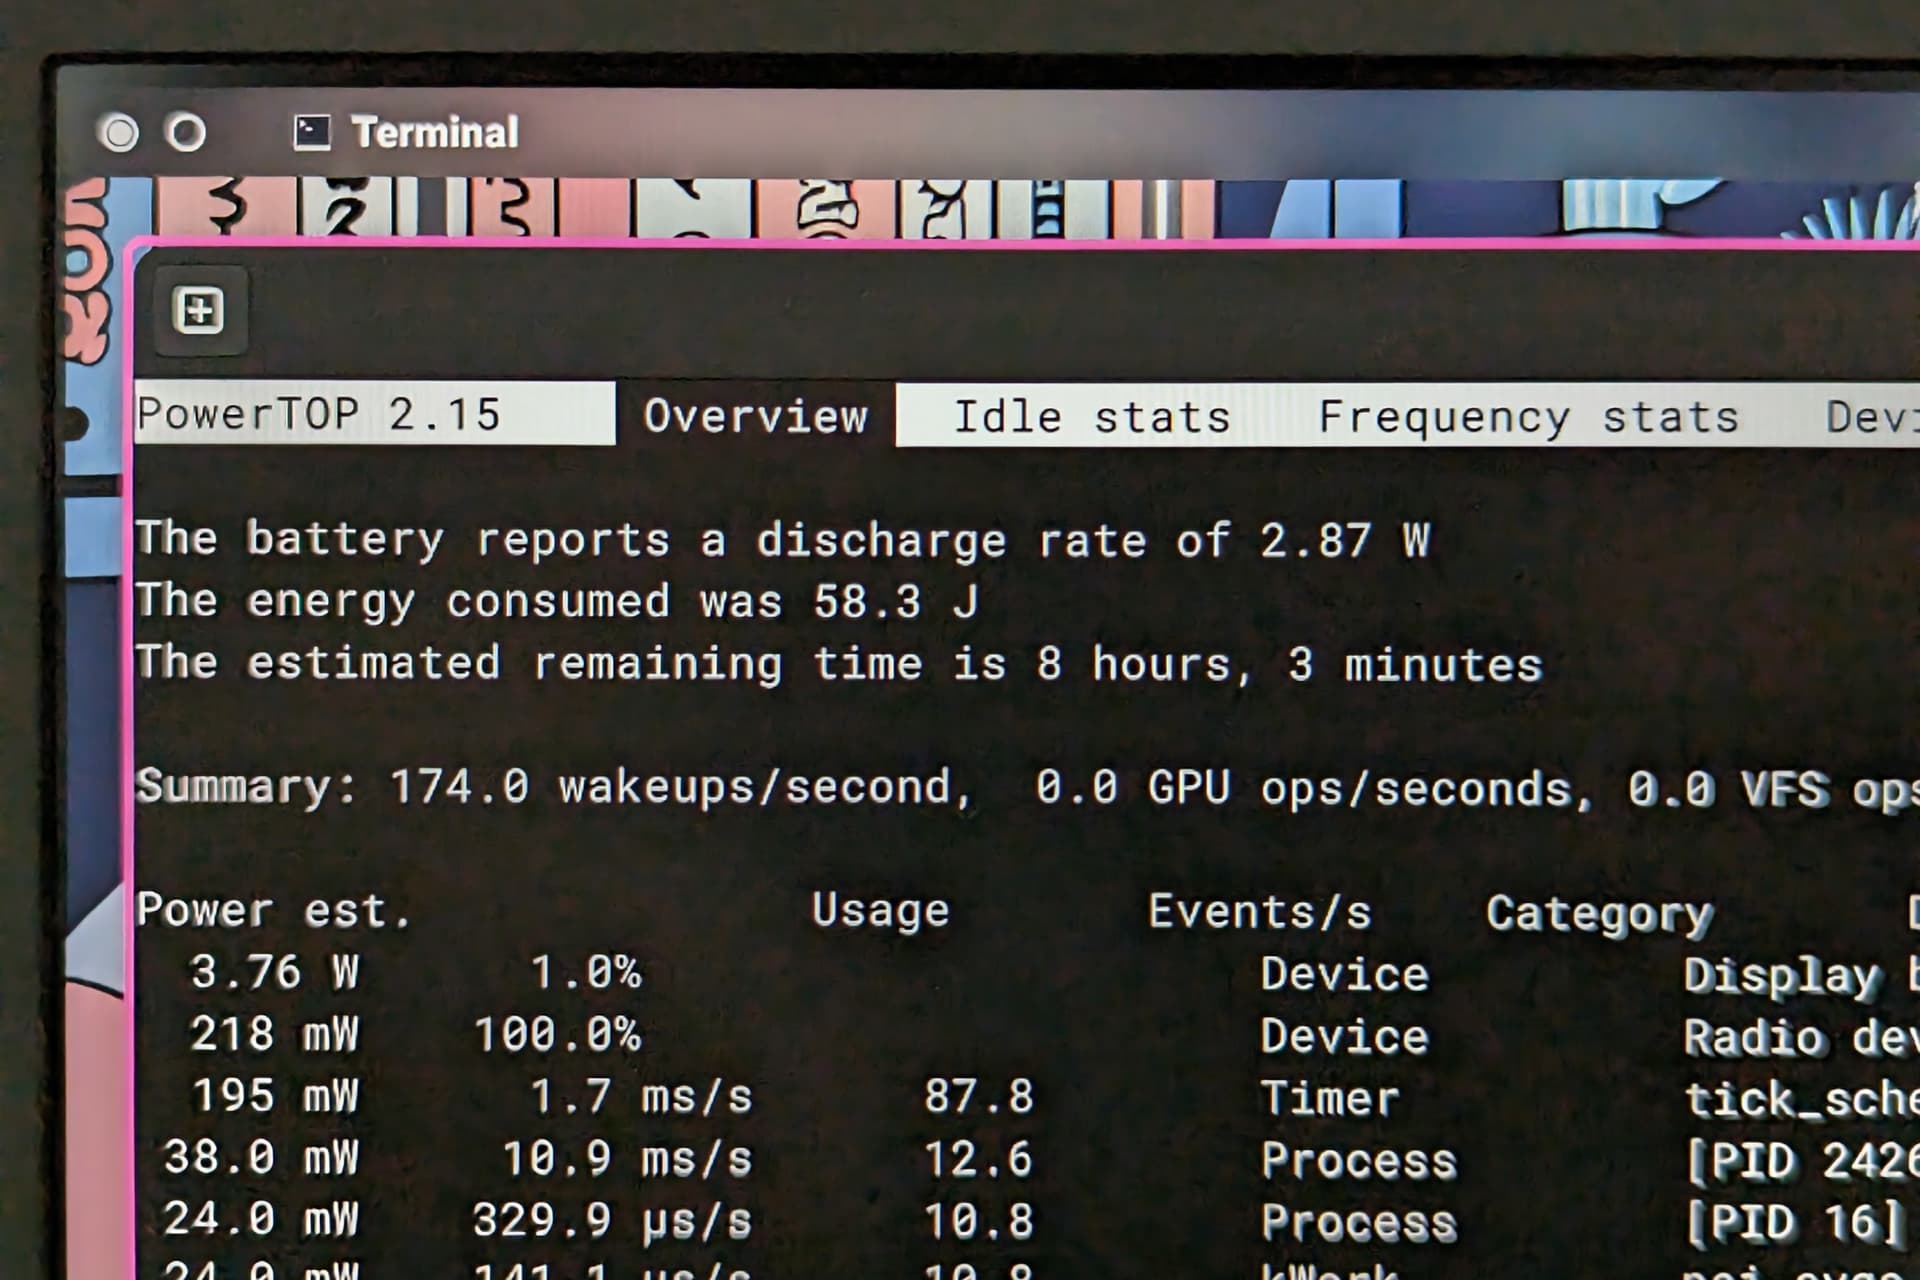
Task: Click the battery discharge rate line
Action: click(x=782, y=540)
